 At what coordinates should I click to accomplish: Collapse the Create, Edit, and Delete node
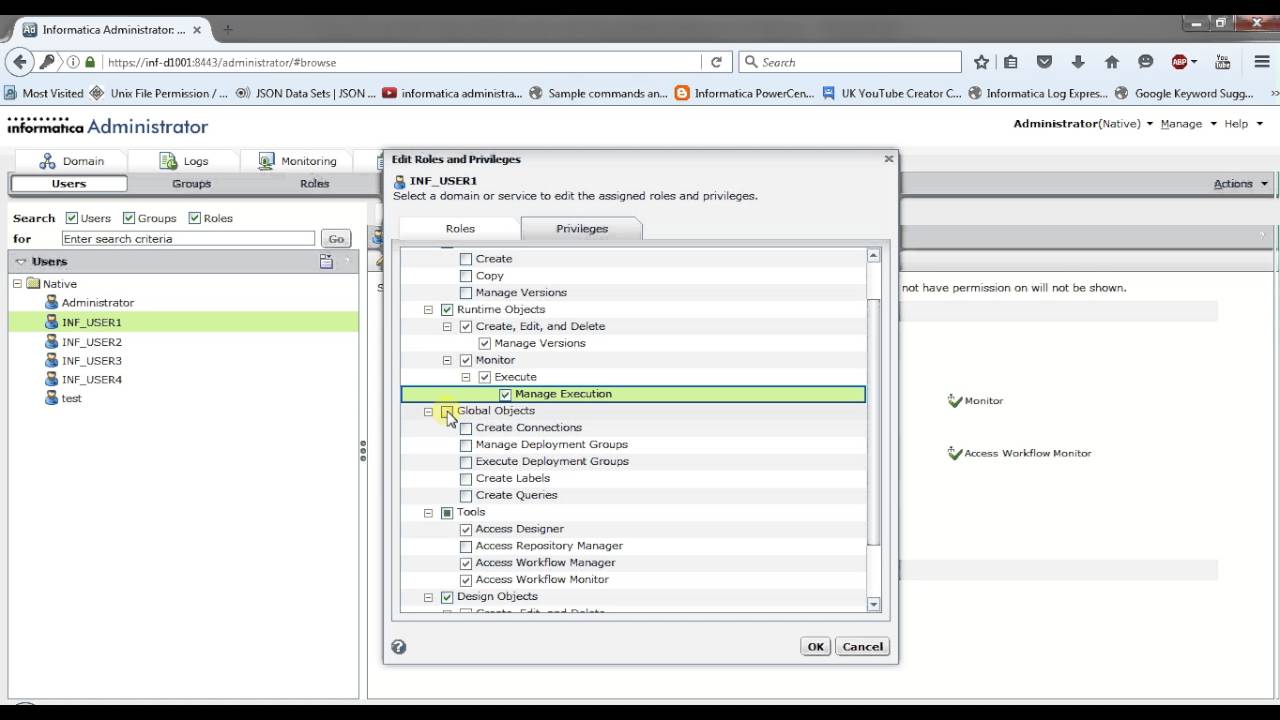(x=447, y=327)
